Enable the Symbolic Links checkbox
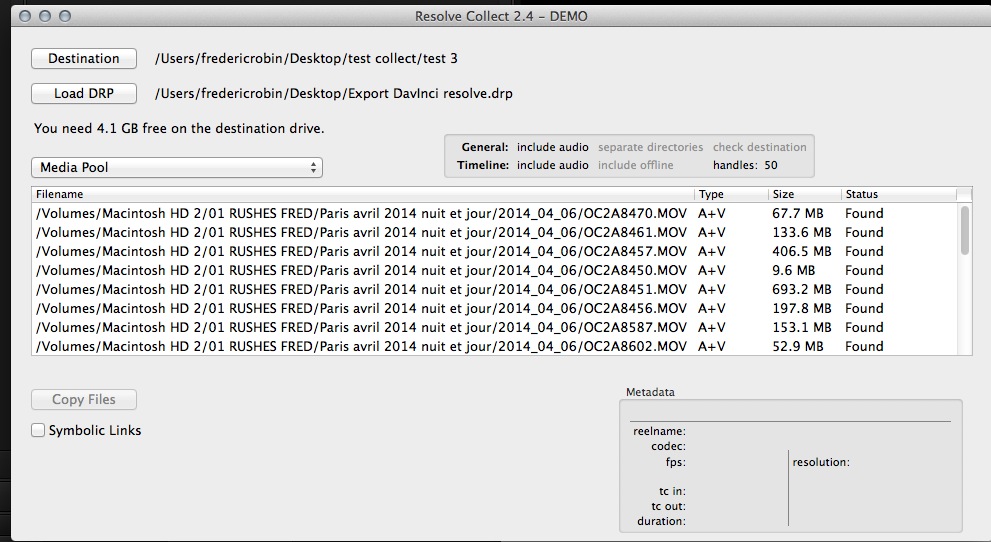991x542 pixels. (39, 431)
